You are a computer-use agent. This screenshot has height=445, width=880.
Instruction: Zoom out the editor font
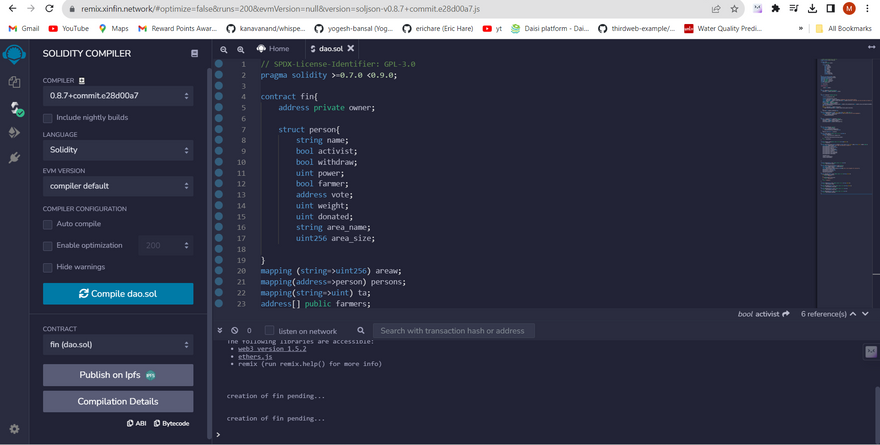[x=224, y=49]
